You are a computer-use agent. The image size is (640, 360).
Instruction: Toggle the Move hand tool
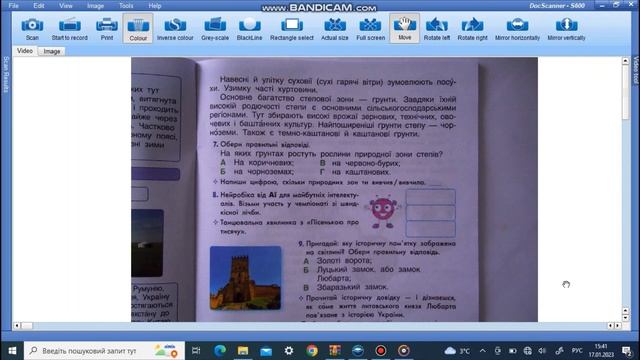[x=404, y=28]
